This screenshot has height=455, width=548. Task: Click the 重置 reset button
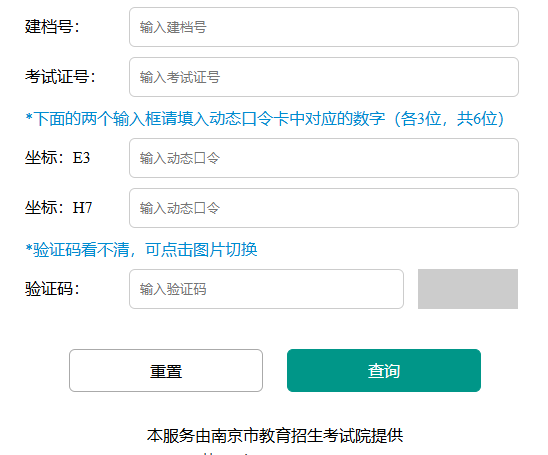tap(166, 370)
